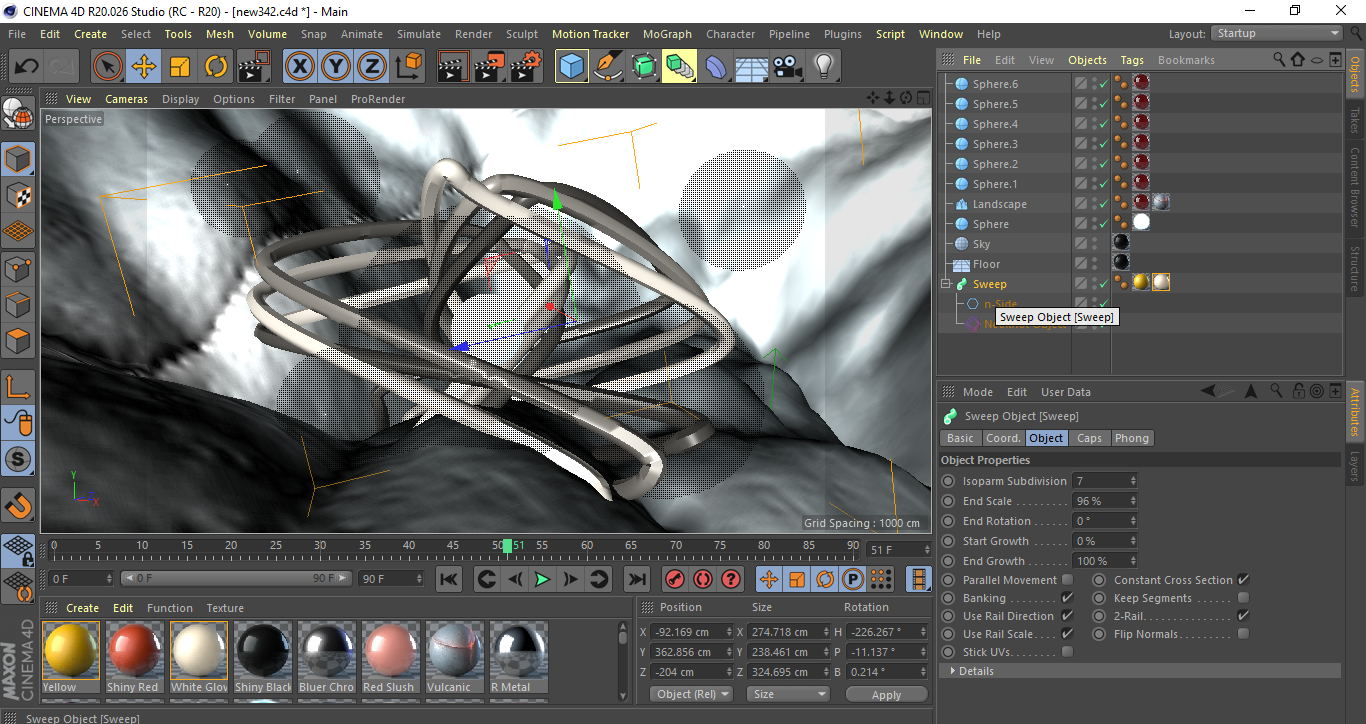Add a Cube primitive object

[x=572, y=67]
